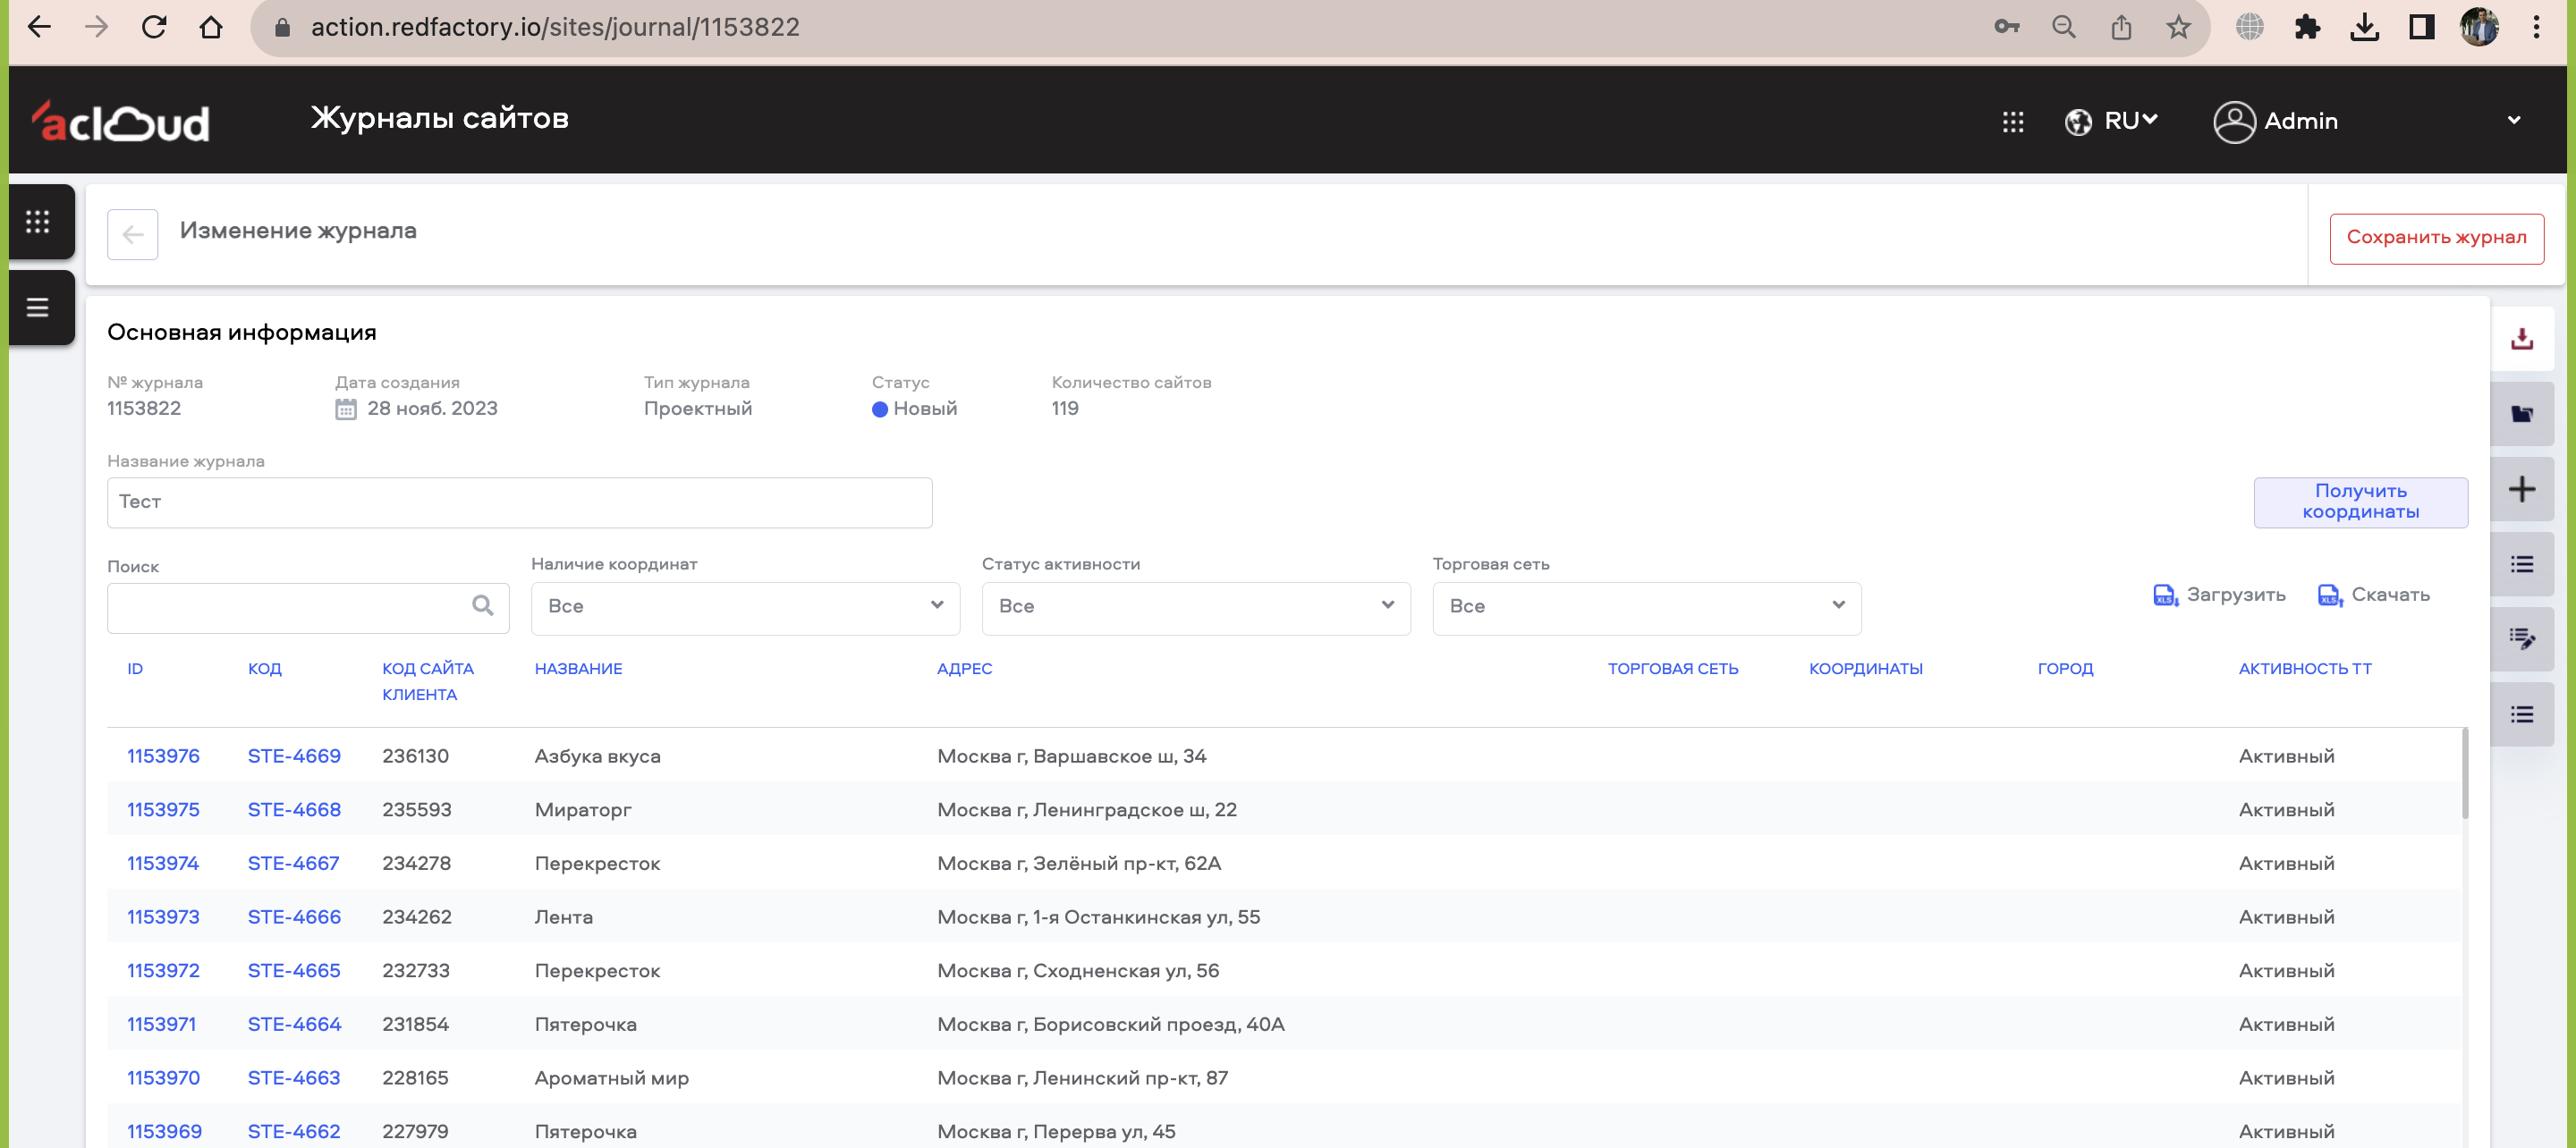This screenshot has width=2576, height=1148.
Task: Click right panel folder icon
Action: pos(2521,414)
